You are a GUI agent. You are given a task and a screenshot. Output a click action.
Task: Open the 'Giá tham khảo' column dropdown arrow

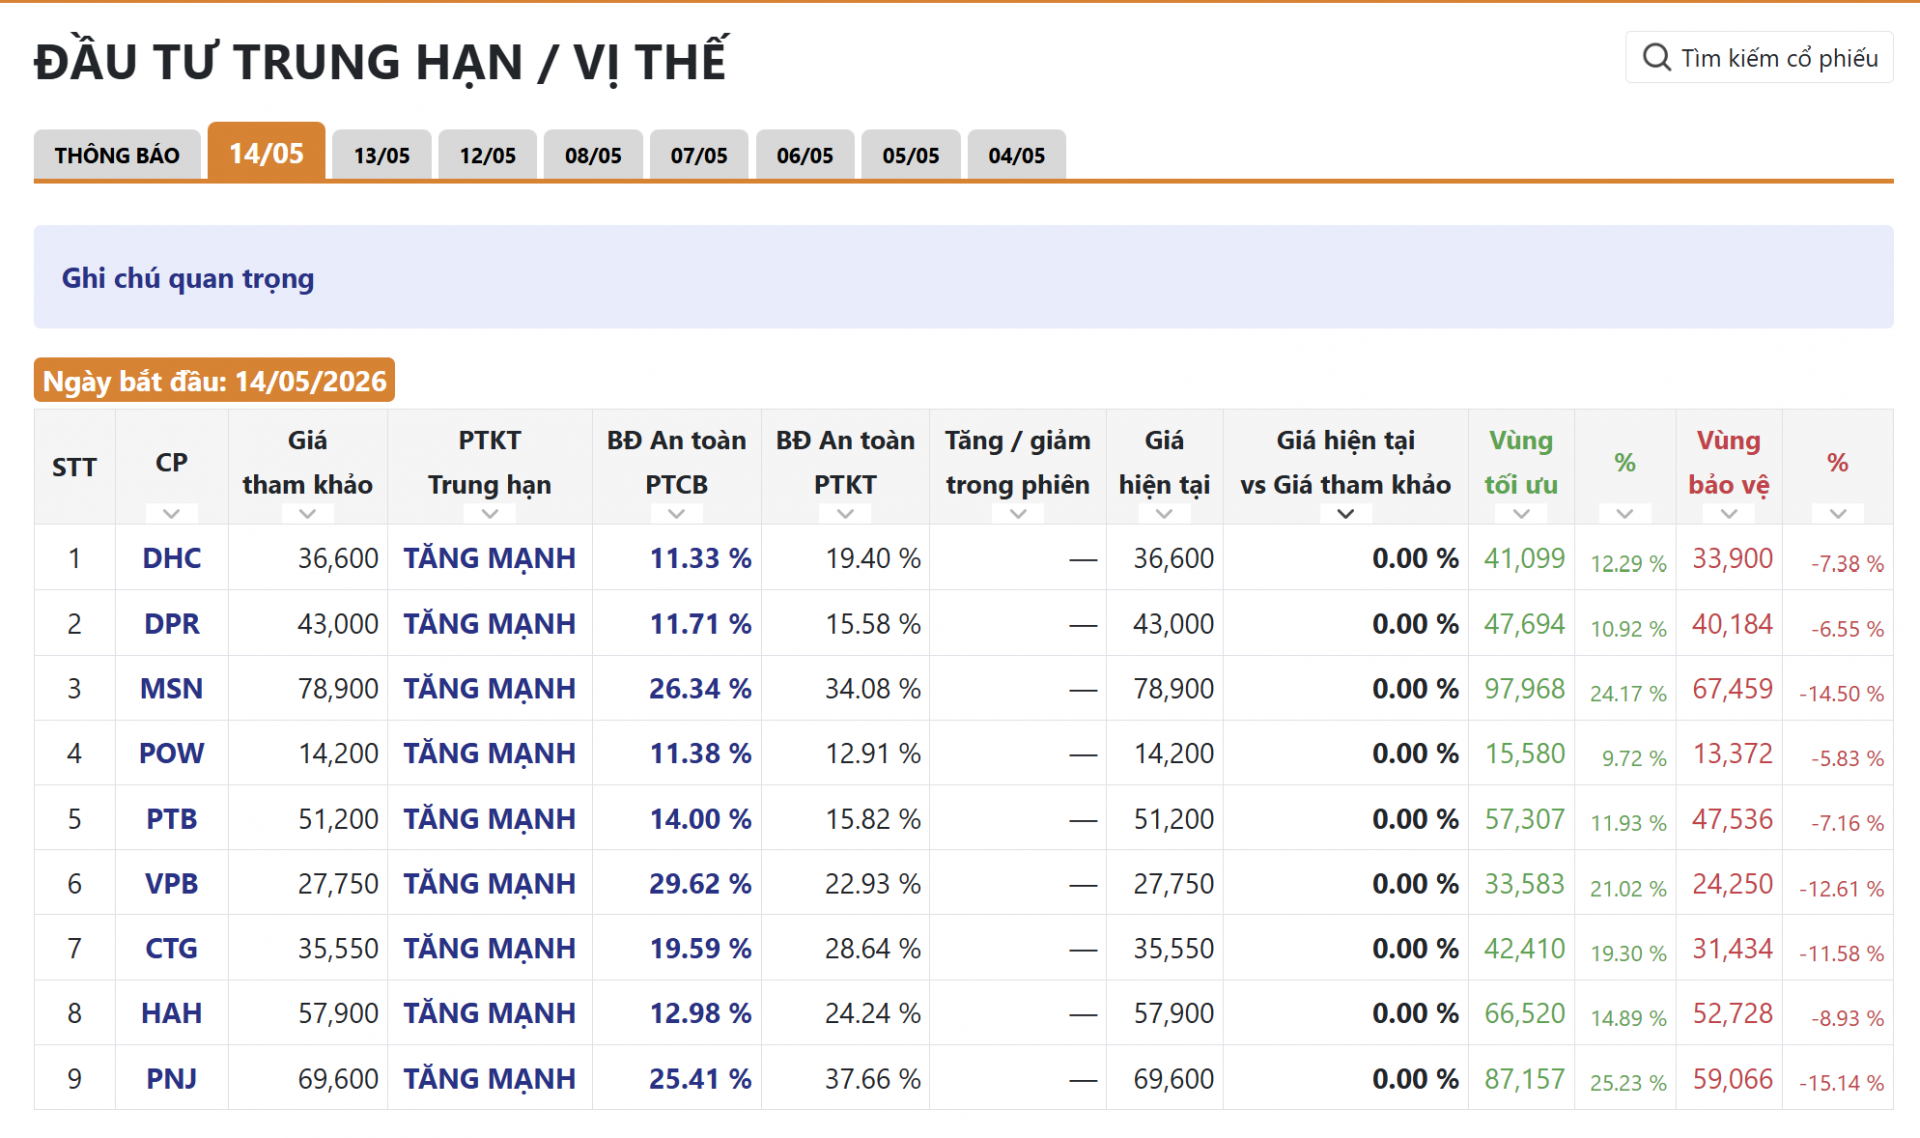pos(307,514)
